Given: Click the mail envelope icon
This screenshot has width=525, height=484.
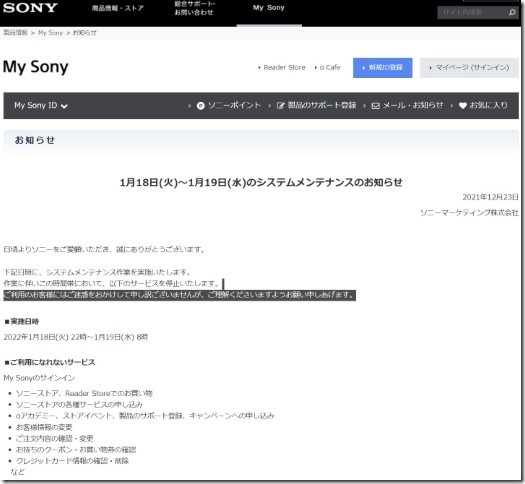Looking at the screenshot, I should pyautogui.click(x=376, y=106).
